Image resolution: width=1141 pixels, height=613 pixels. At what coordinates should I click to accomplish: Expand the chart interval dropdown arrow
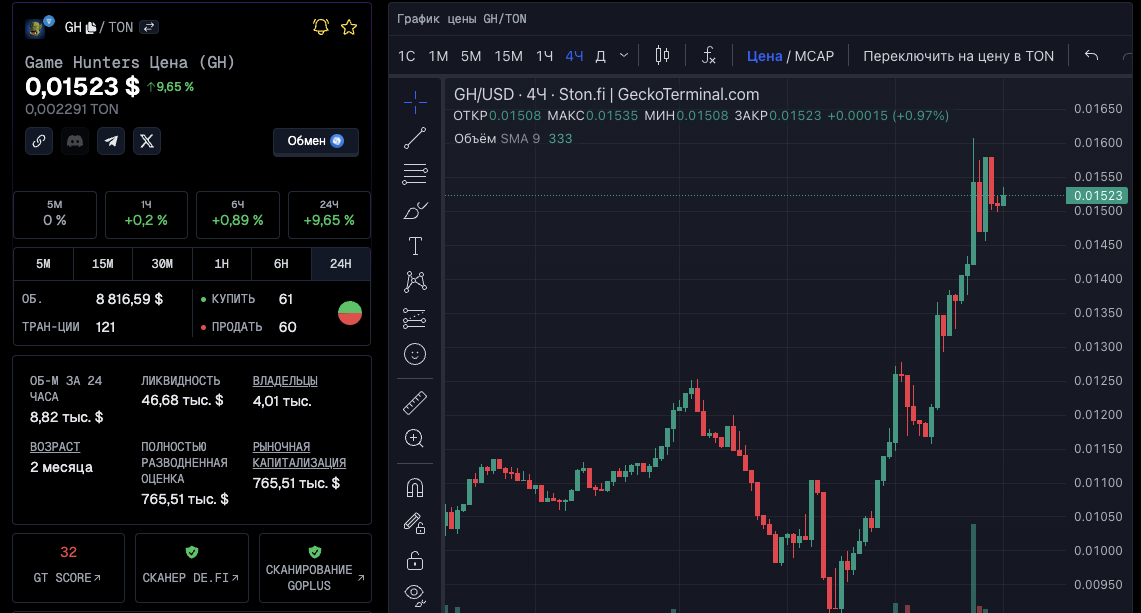pos(624,55)
